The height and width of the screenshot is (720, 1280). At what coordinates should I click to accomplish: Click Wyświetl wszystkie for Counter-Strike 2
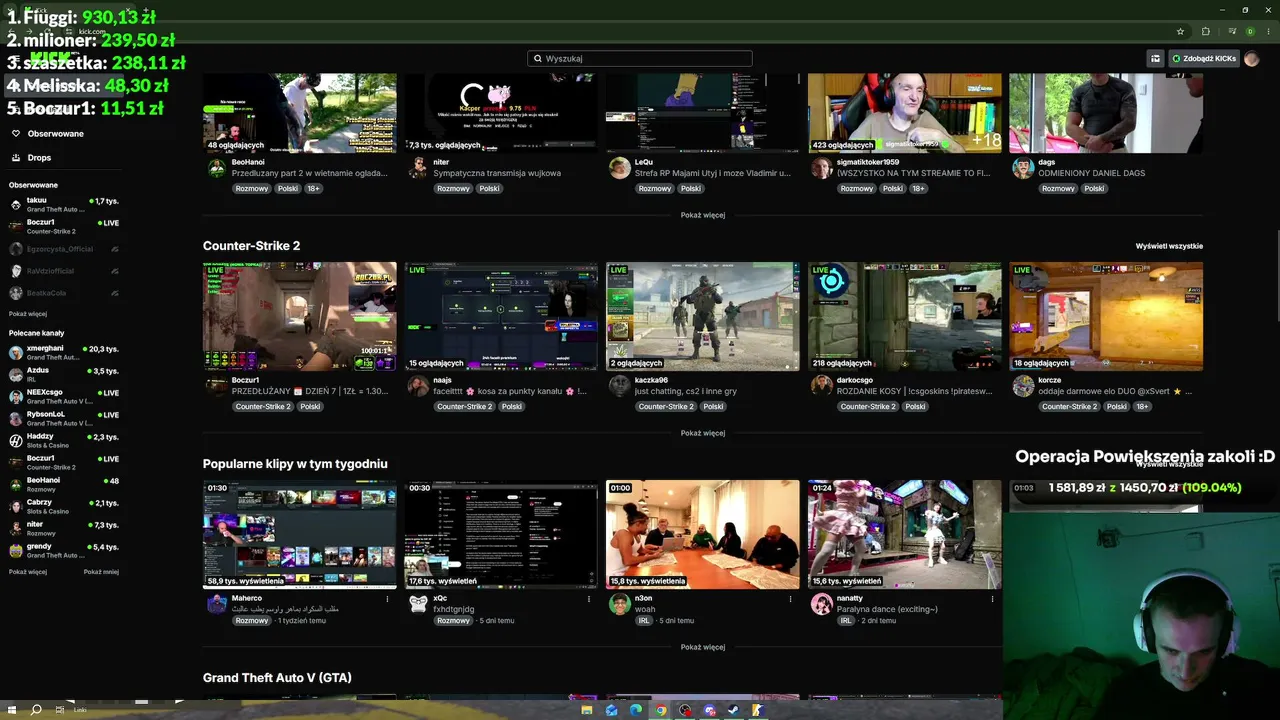pyautogui.click(x=1169, y=246)
